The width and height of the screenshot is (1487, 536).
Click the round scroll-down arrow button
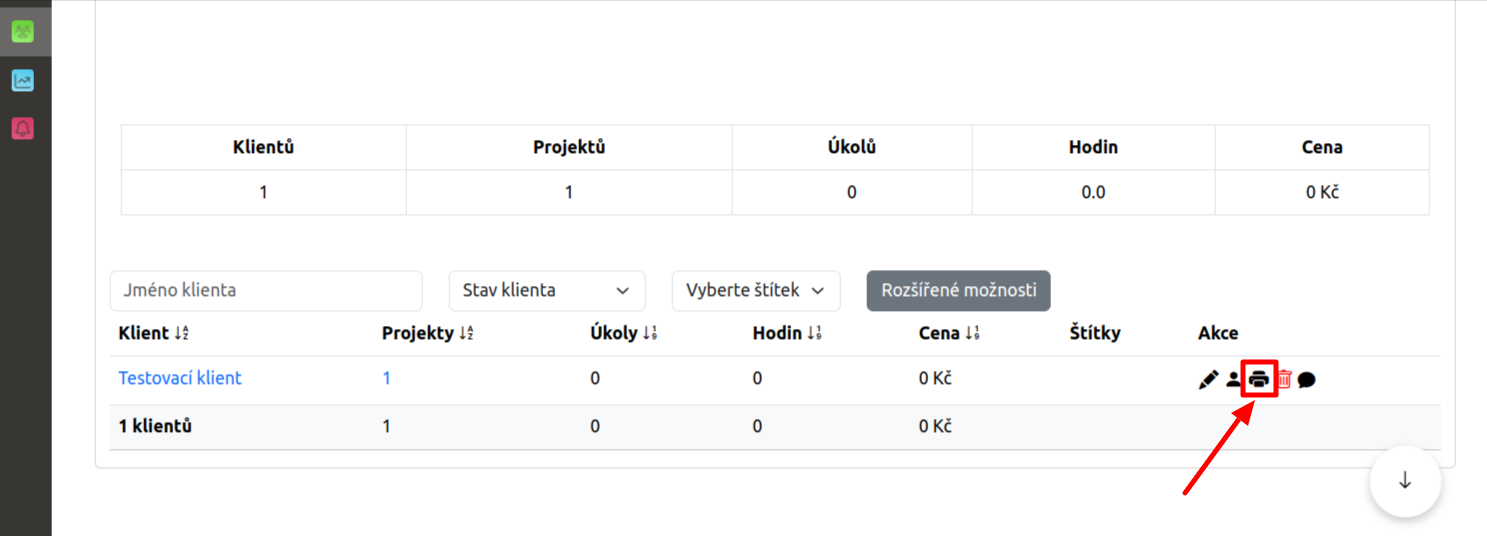[1405, 481]
